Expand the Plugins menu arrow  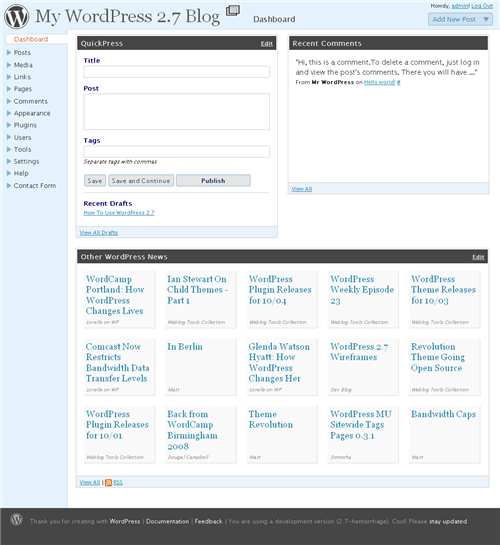pyautogui.click(x=9, y=125)
